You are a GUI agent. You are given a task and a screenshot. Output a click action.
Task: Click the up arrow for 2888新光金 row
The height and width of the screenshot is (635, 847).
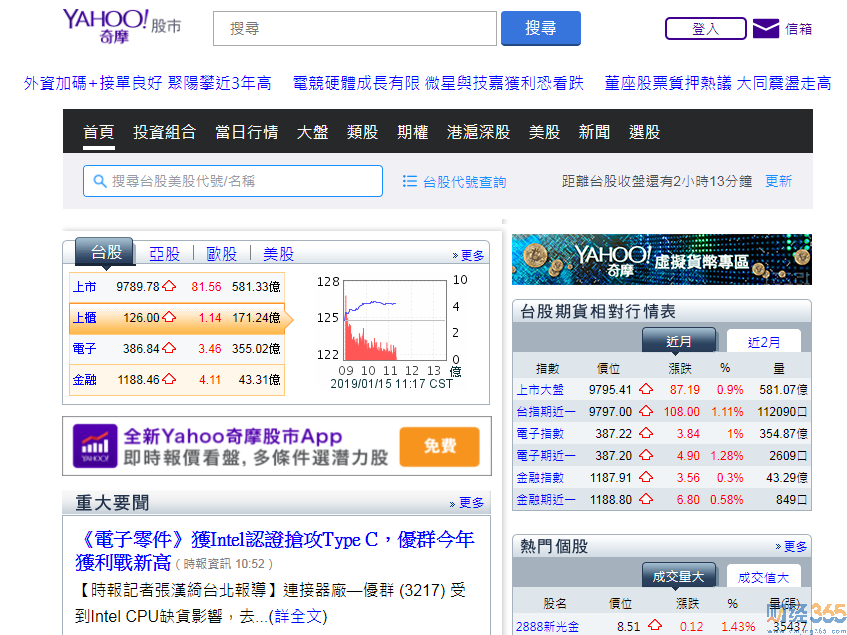click(655, 626)
